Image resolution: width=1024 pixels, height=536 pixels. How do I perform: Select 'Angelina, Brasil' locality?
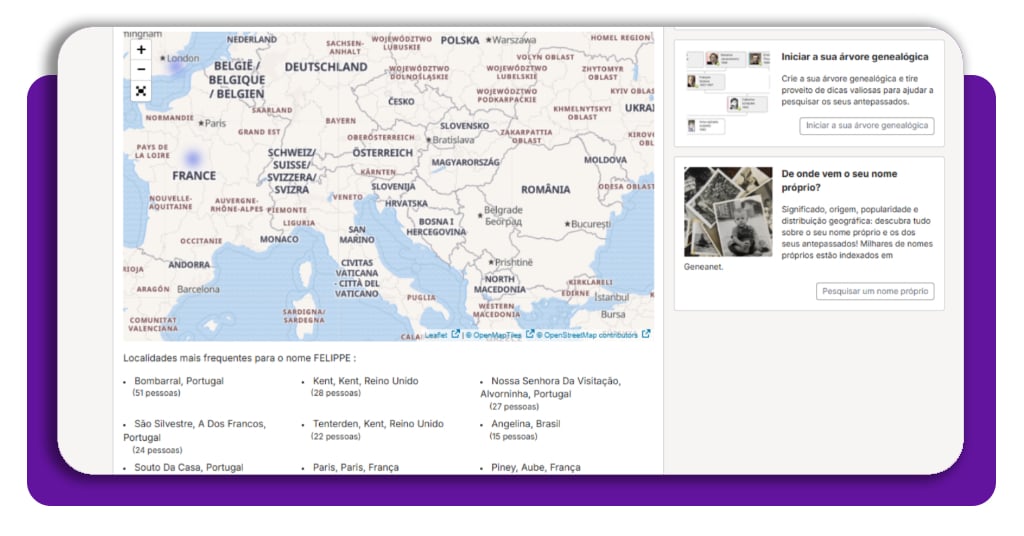(x=526, y=424)
